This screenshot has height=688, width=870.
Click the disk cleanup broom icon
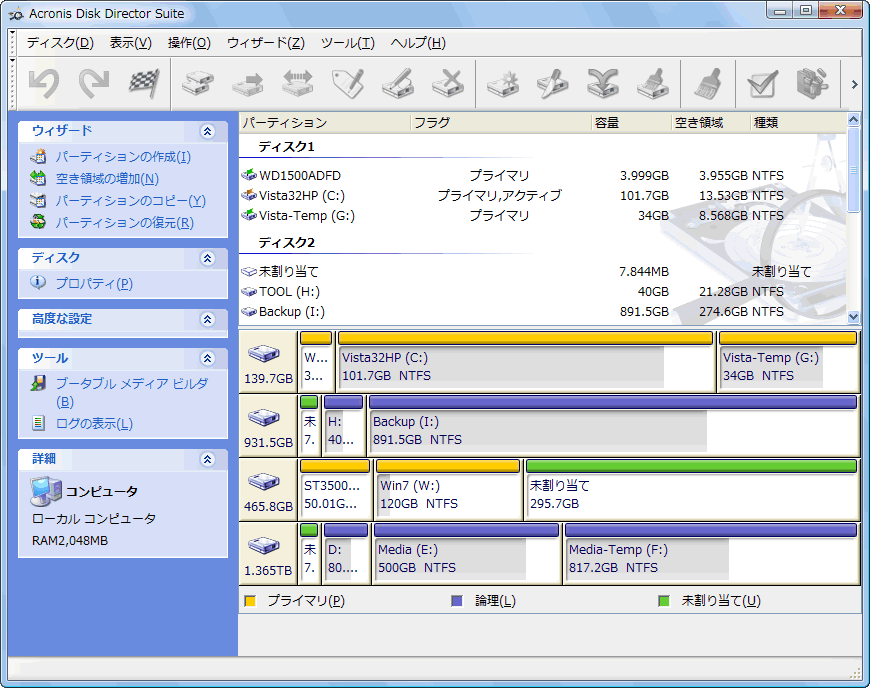click(707, 84)
